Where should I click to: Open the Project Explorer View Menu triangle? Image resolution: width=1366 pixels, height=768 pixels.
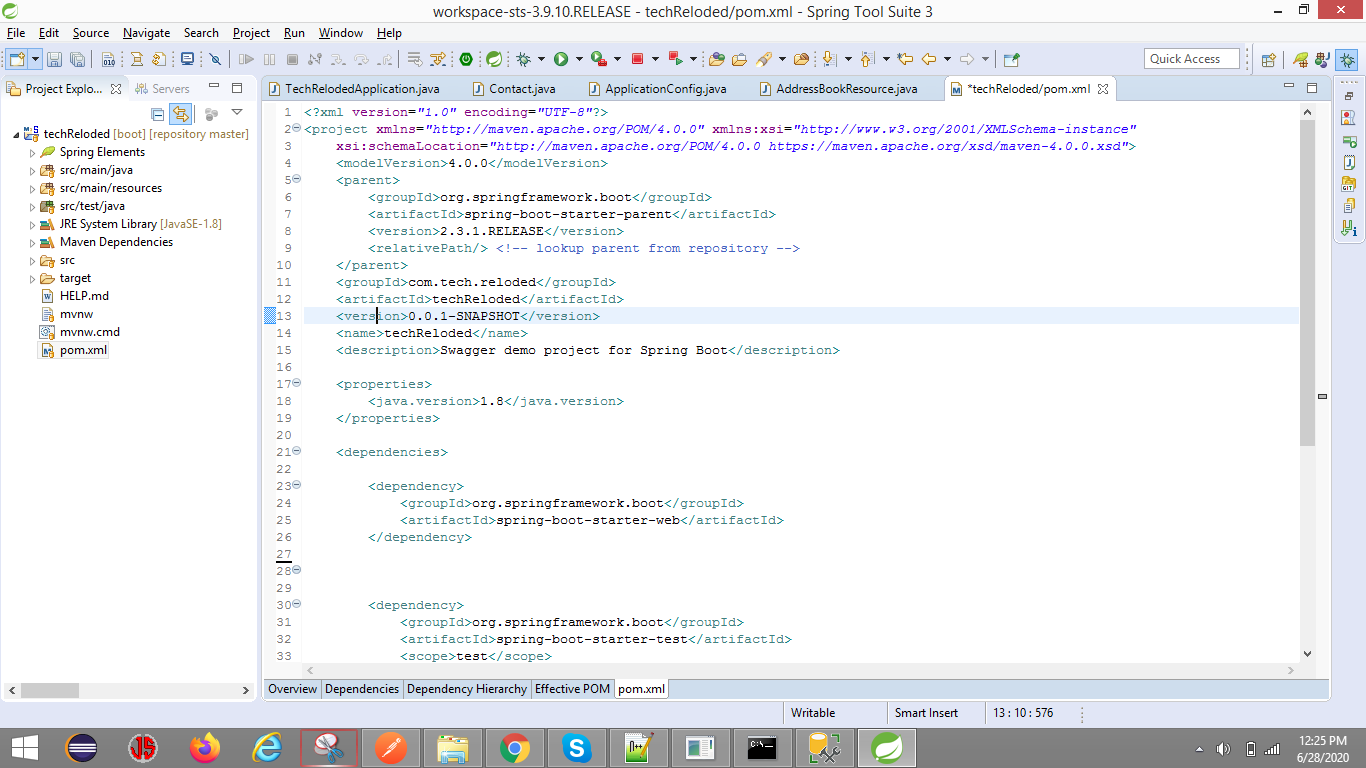coord(237,113)
